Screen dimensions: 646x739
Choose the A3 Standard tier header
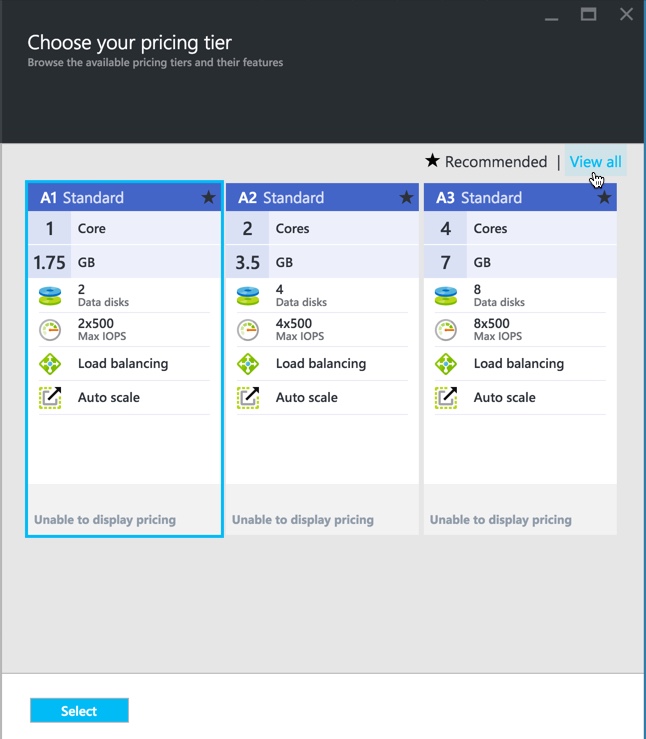(506, 198)
